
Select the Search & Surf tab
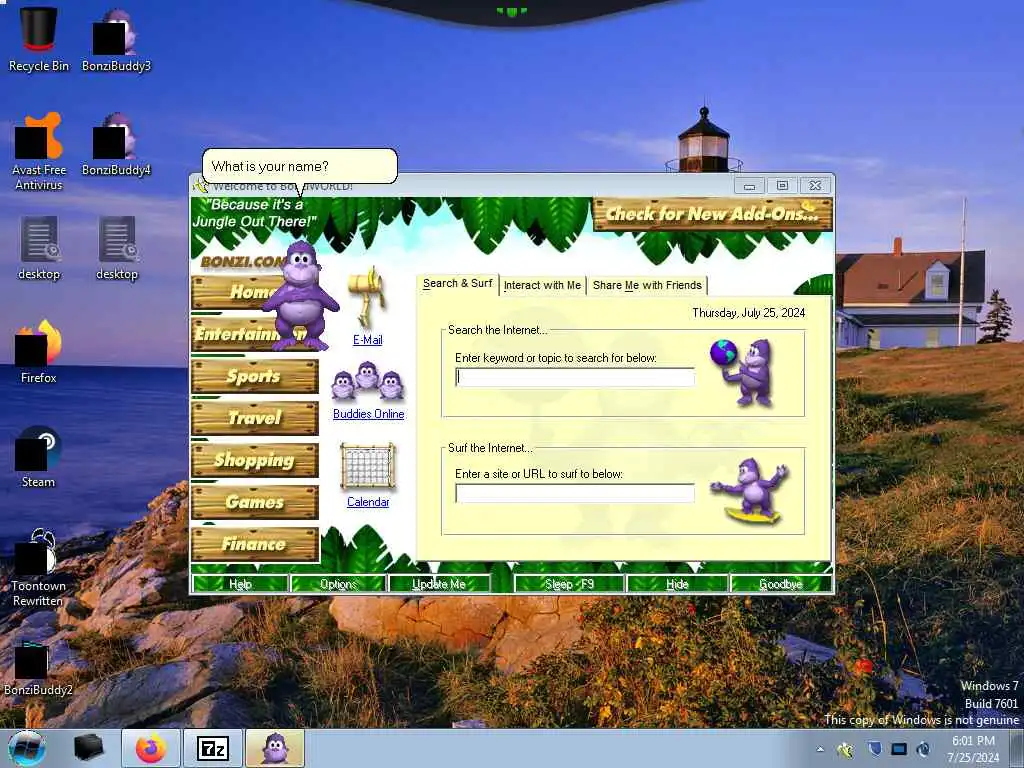coord(458,283)
